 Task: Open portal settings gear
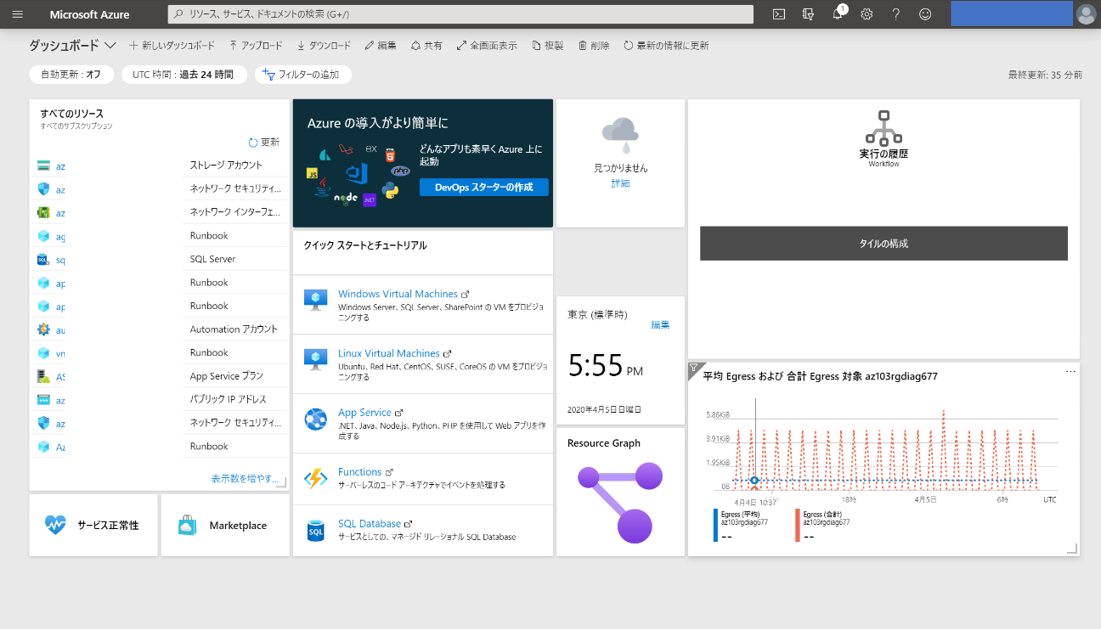coord(866,14)
